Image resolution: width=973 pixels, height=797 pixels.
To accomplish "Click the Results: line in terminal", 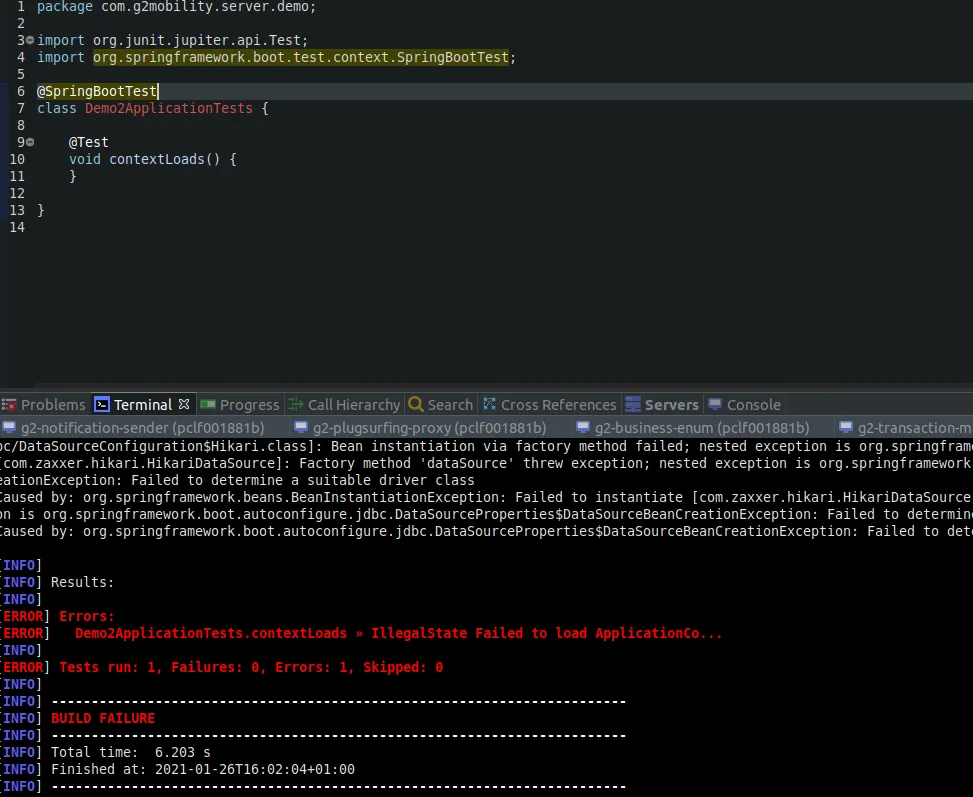I will [x=83, y=582].
